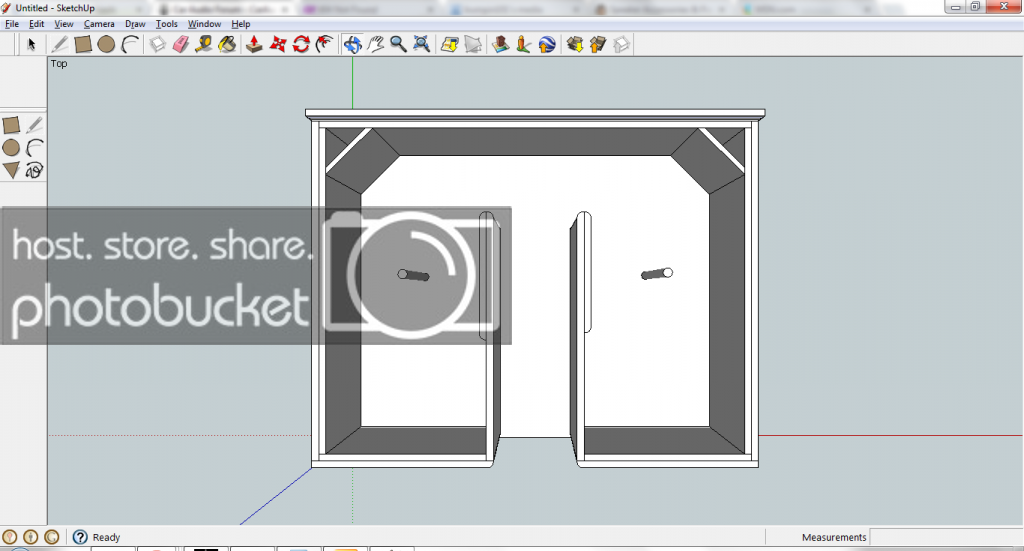The width and height of the screenshot is (1024, 551).
Task: Click the "Measurements" label
Action: [x=834, y=537]
